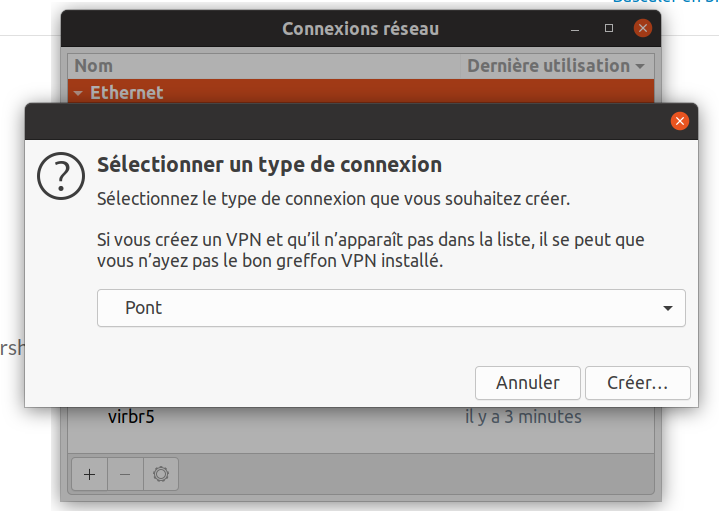This screenshot has width=719, height=511.
Task: Sort by the Nom column header
Action: click(264, 66)
